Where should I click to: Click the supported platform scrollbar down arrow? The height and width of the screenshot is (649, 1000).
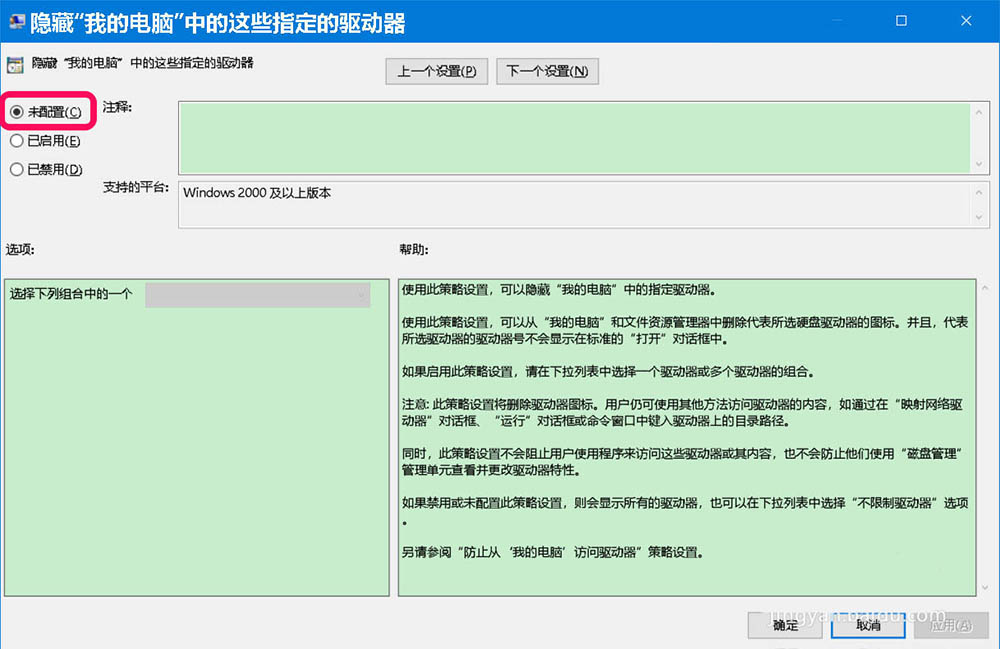click(x=979, y=217)
